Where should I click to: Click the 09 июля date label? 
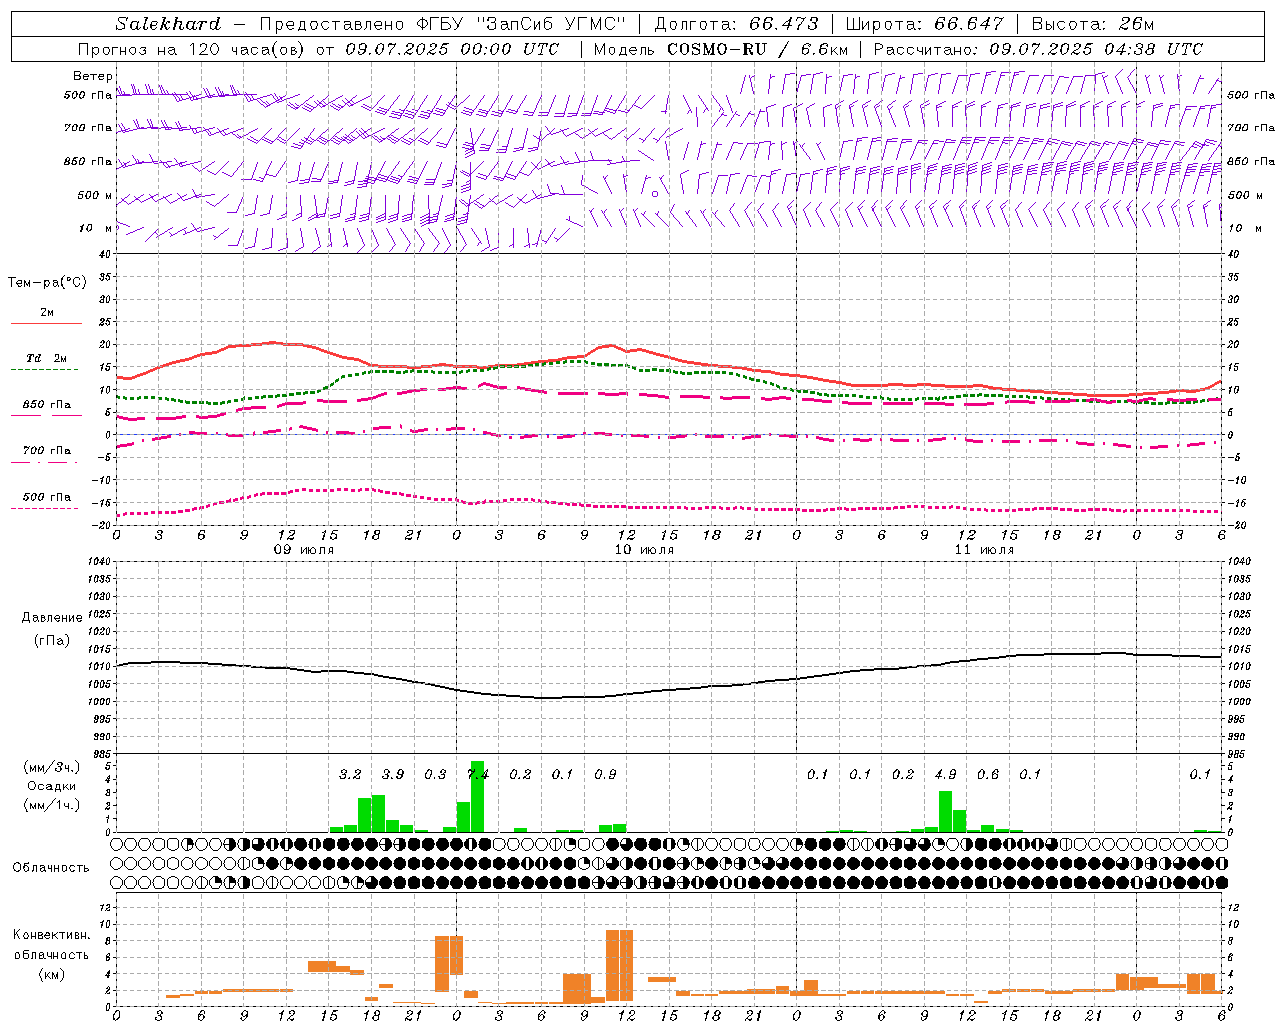click(304, 550)
